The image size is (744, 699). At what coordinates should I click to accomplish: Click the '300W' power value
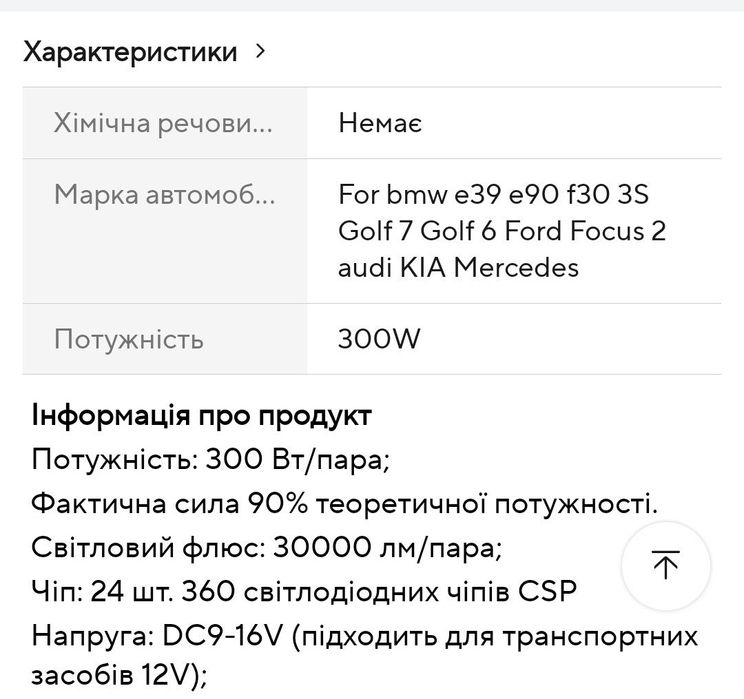coord(380,339)
